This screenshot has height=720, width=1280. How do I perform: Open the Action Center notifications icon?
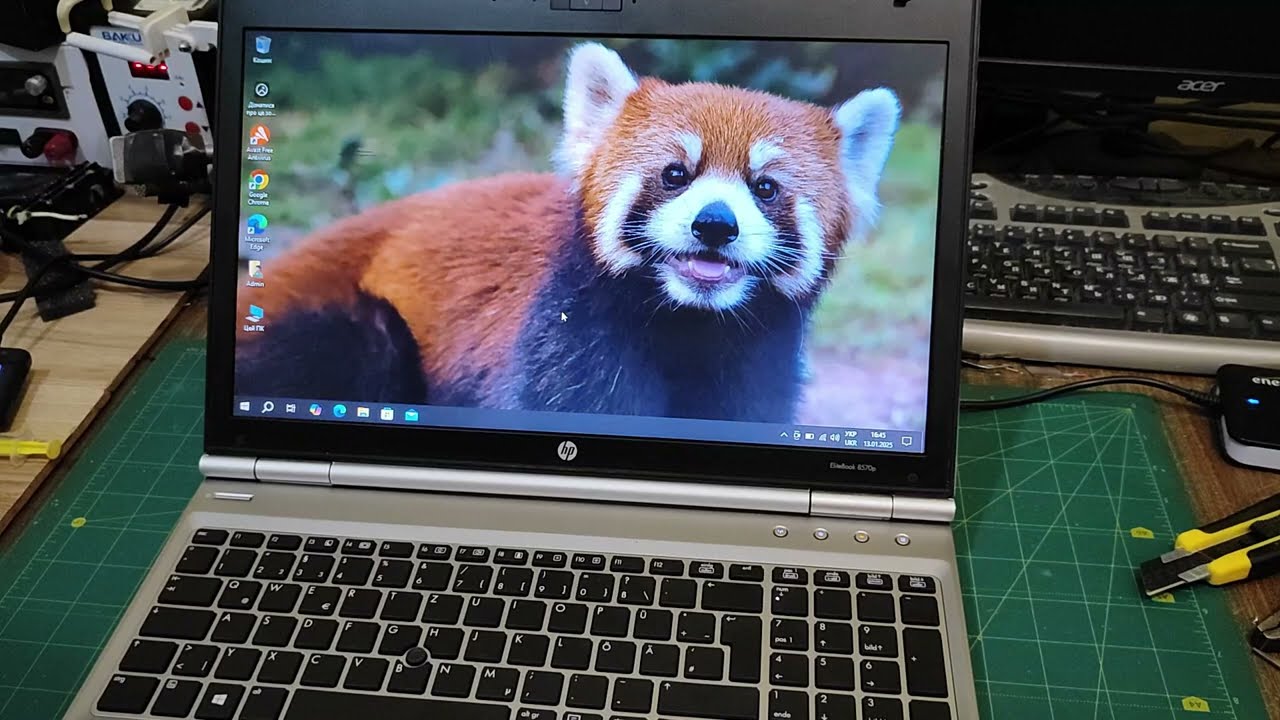907,441
